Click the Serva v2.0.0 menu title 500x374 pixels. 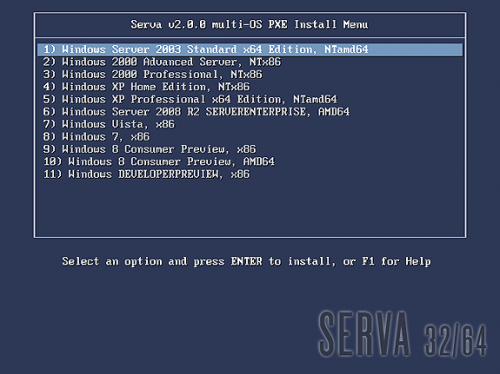pos(249,25)
